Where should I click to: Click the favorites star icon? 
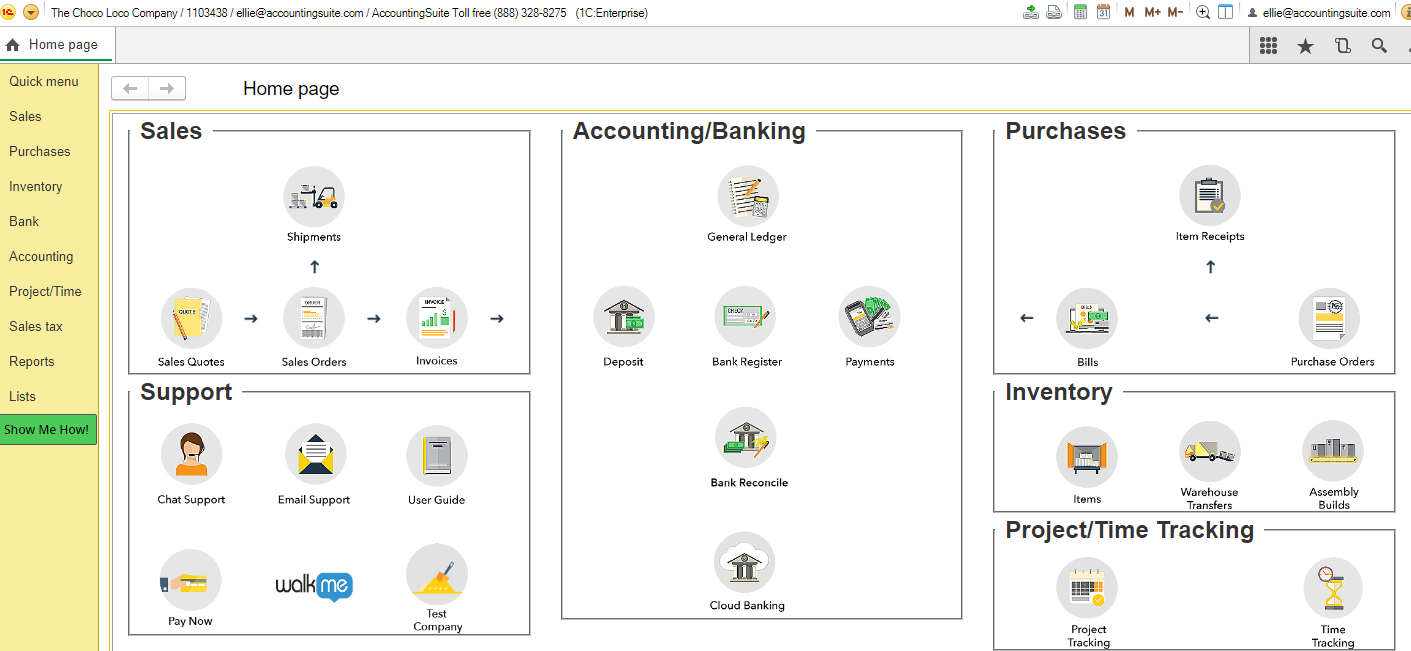point(1305,46)
